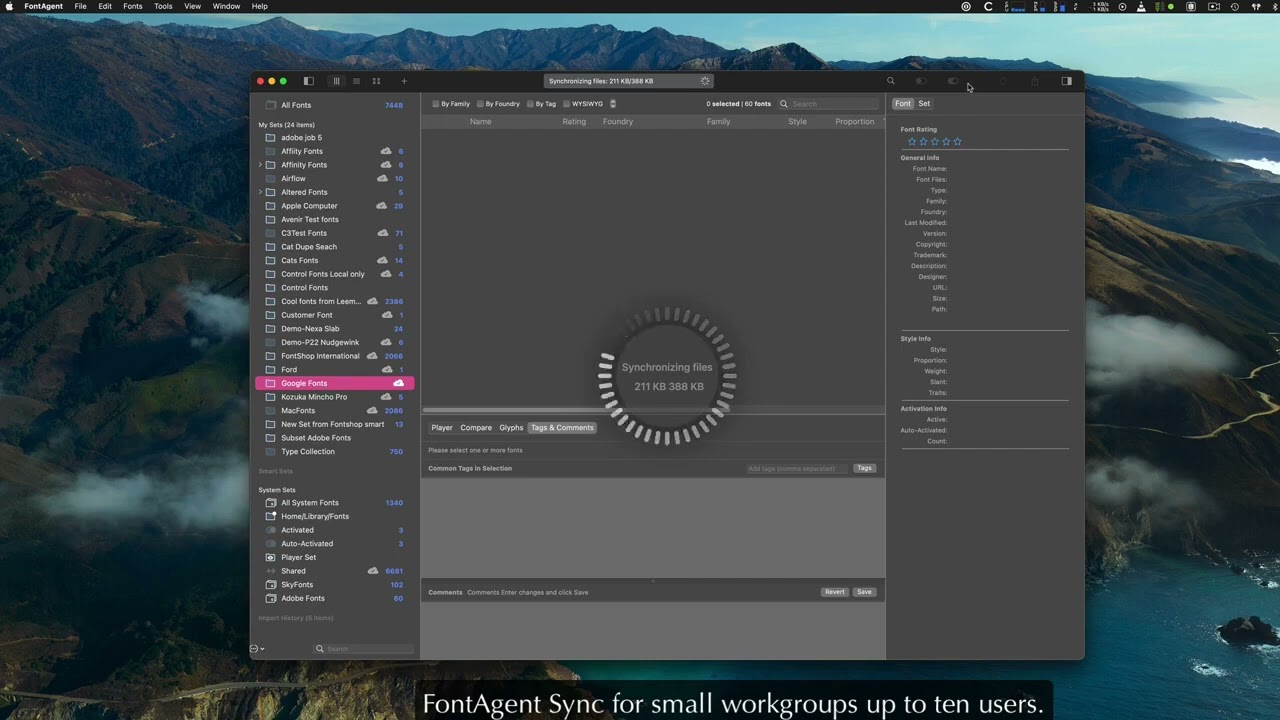Viewport: 1280px width, 720px height.
Task: Open the Fonts menu
Action: pyautogui.click(x=132, y=6)
